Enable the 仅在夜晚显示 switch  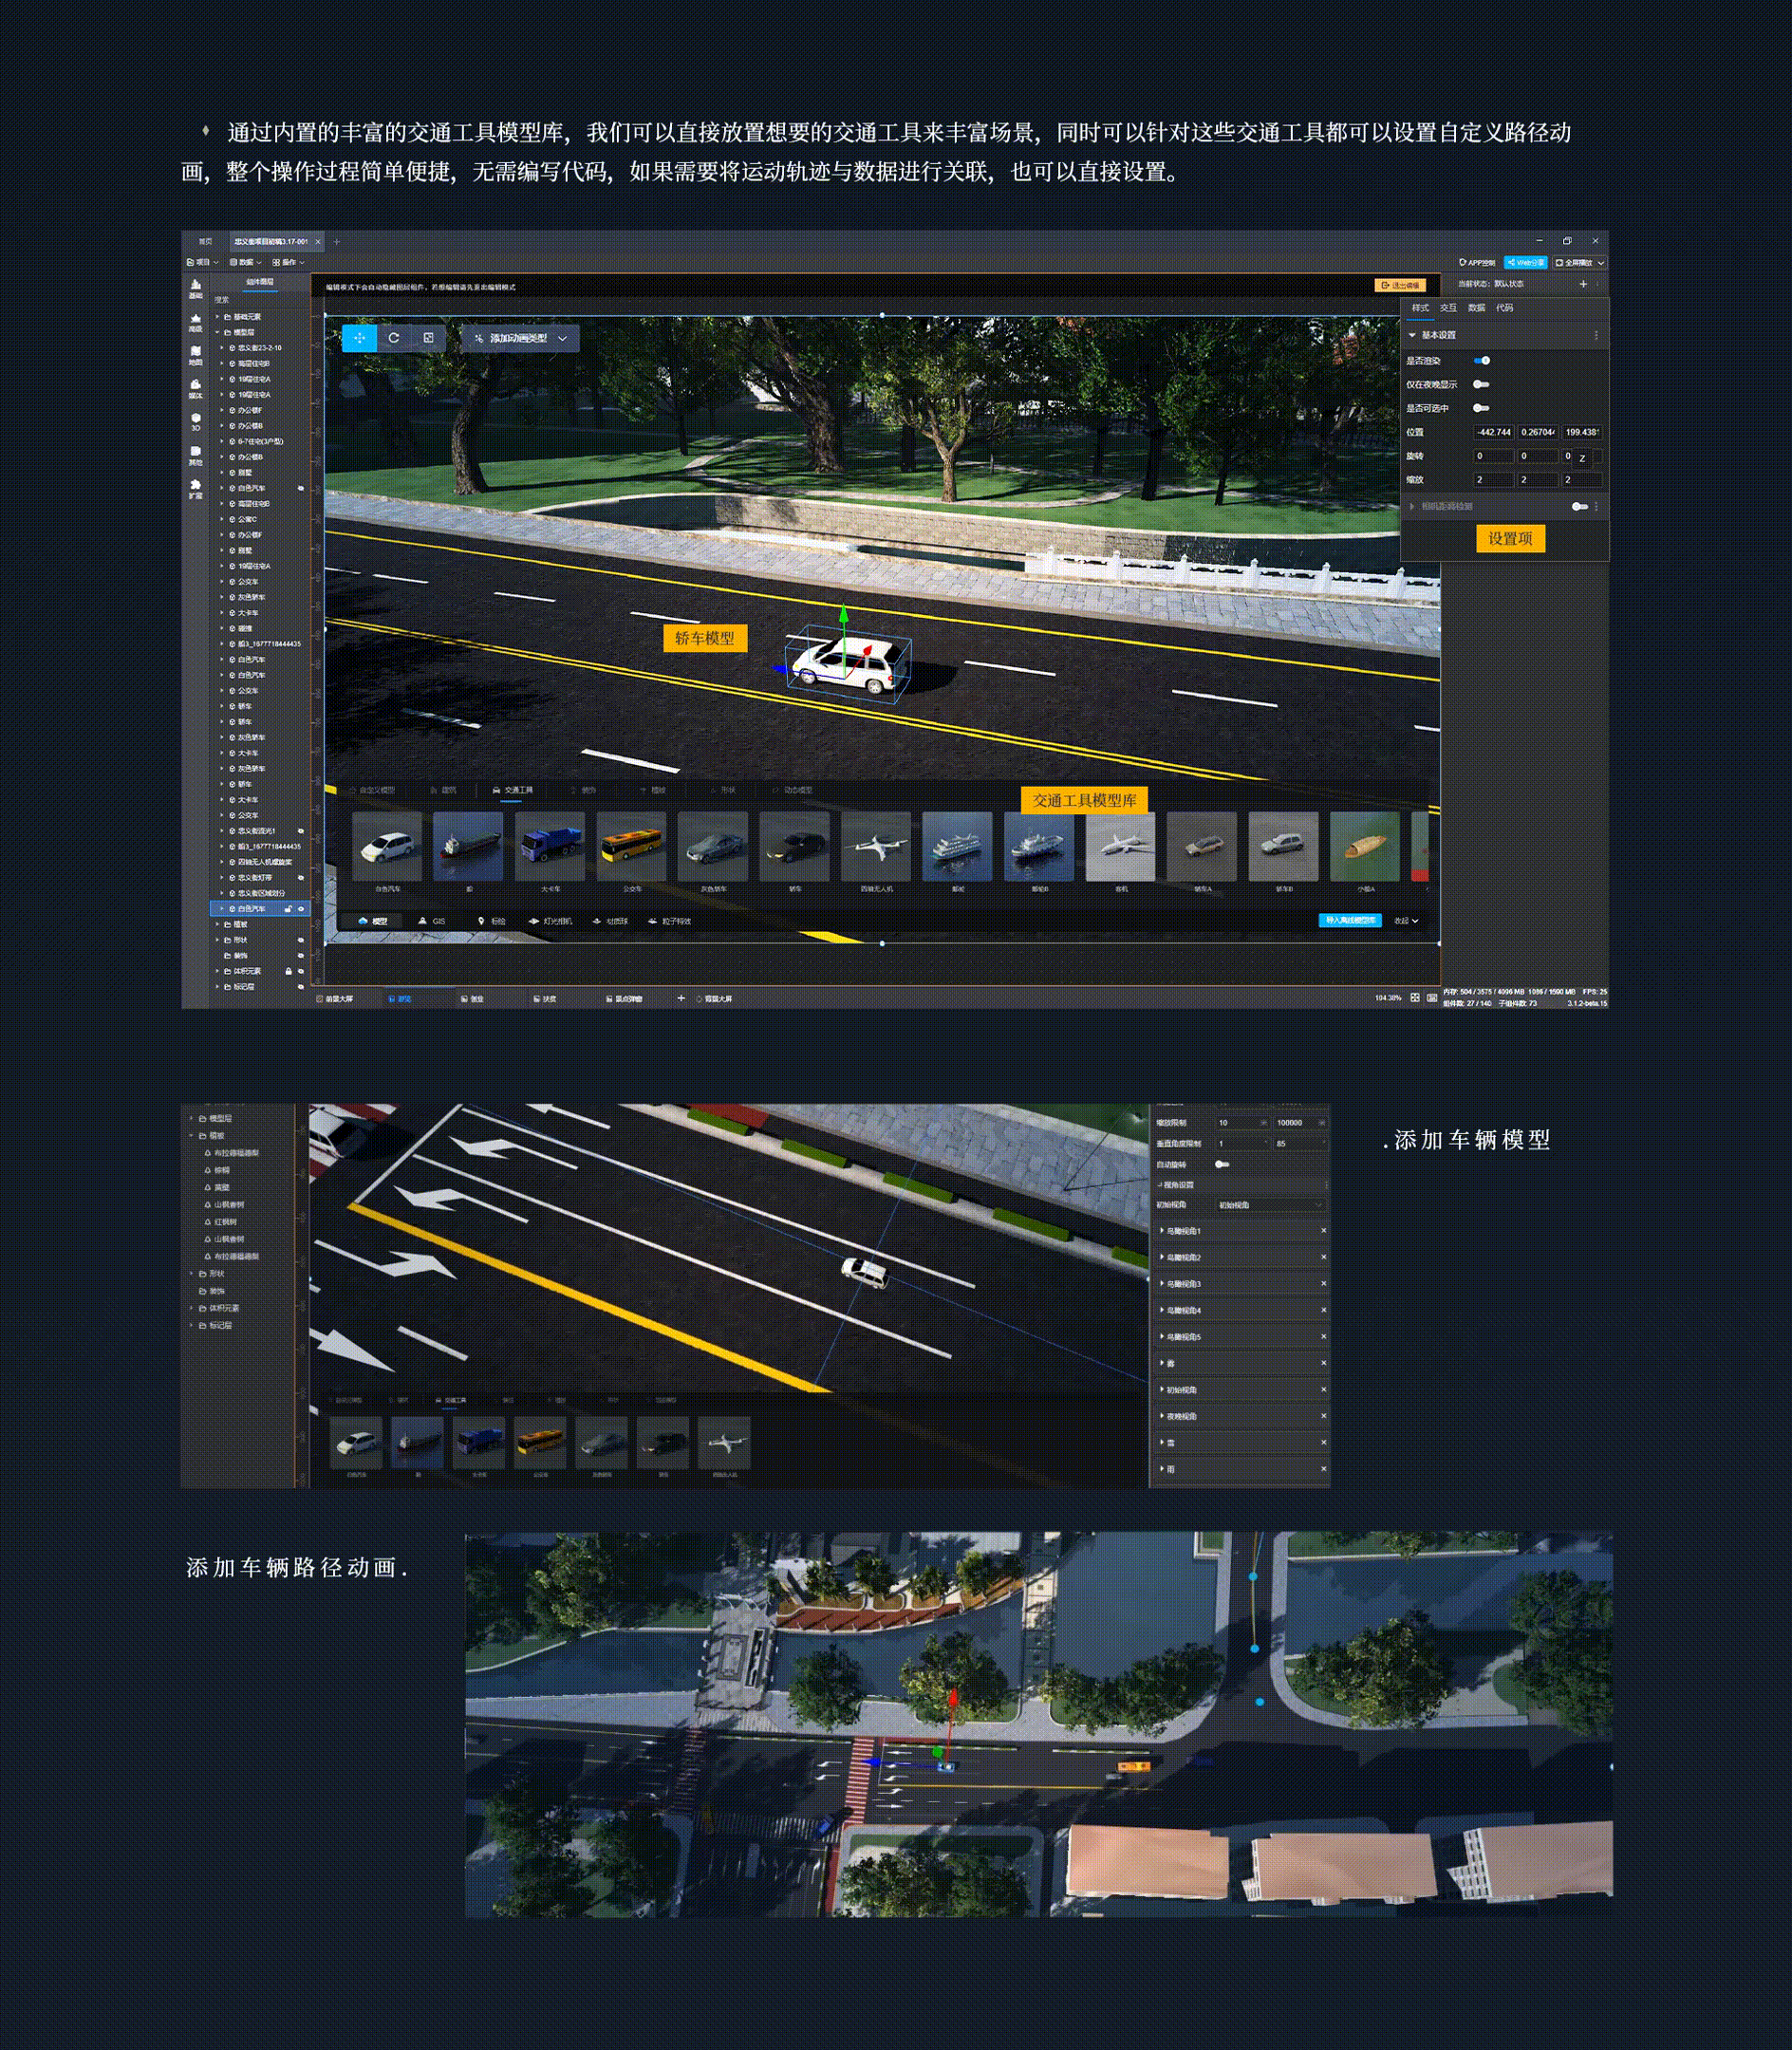point(1482,384)
